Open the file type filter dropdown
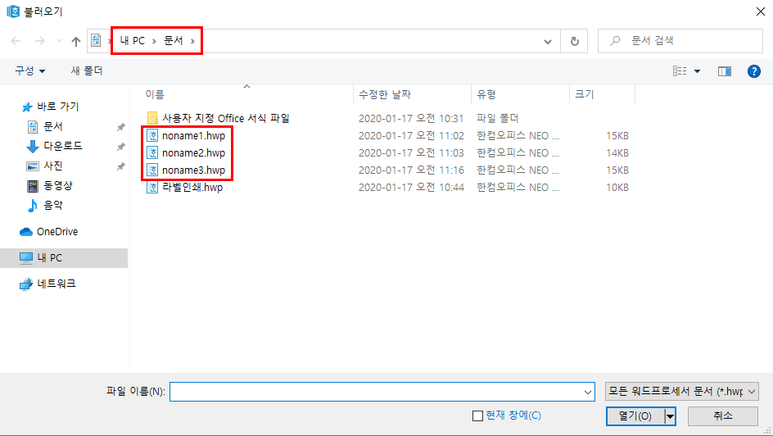Image resolution: width=773 pixels, height=436 pixels. 682,392
